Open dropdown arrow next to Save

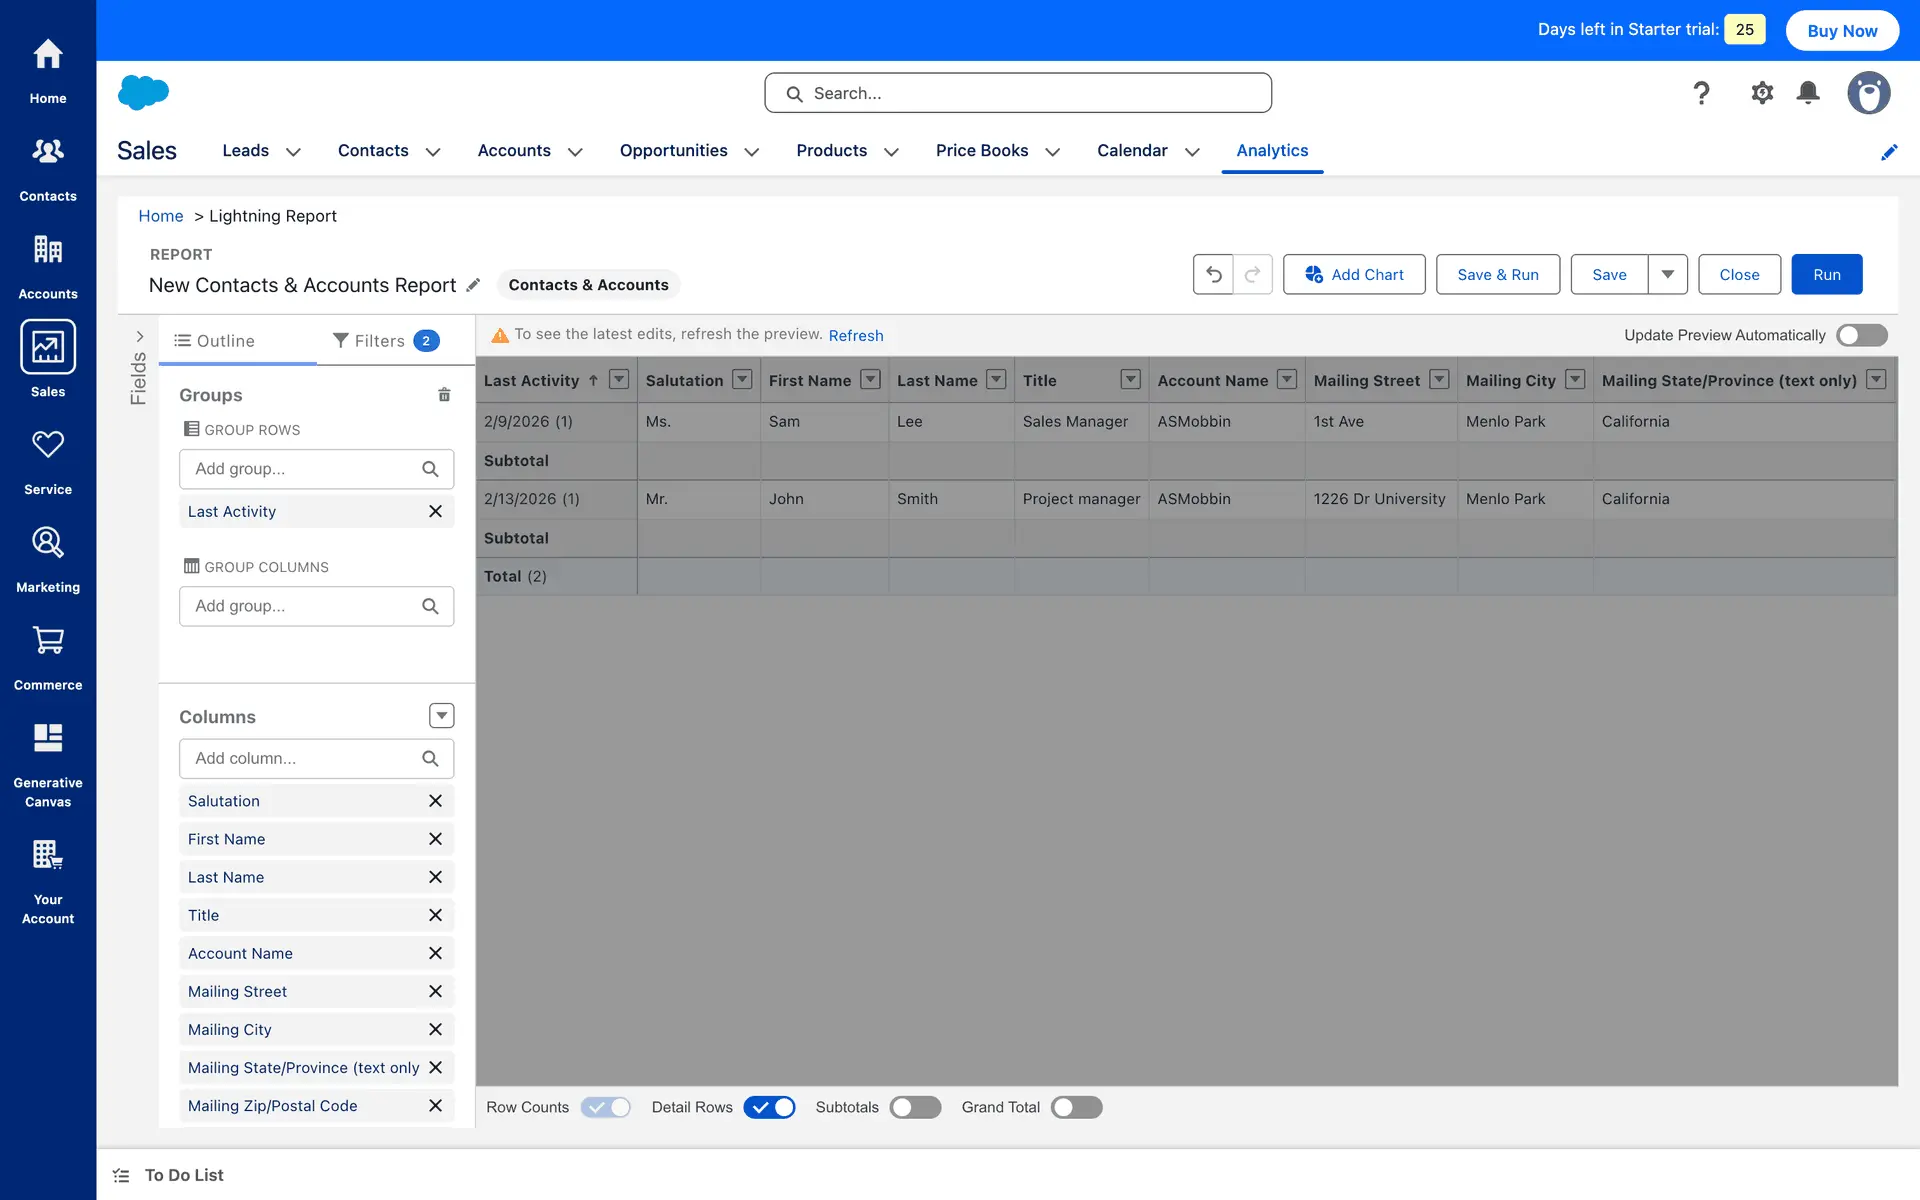tap(1667, 274)
